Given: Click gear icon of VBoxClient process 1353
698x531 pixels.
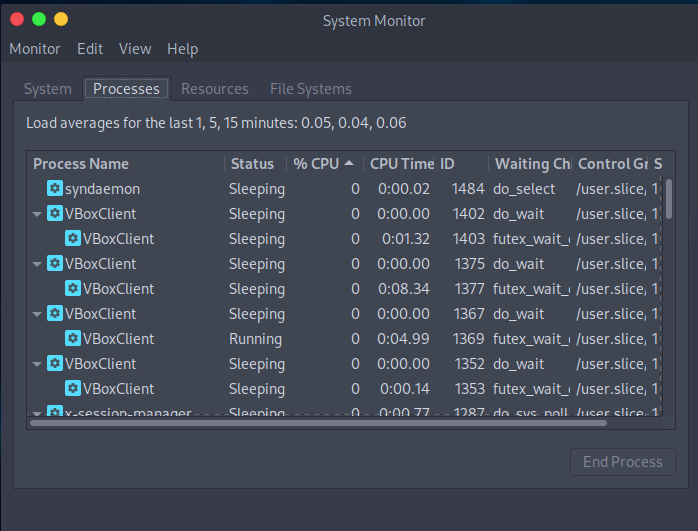Looking at the screenshot, I should click(x=73, y=388).
